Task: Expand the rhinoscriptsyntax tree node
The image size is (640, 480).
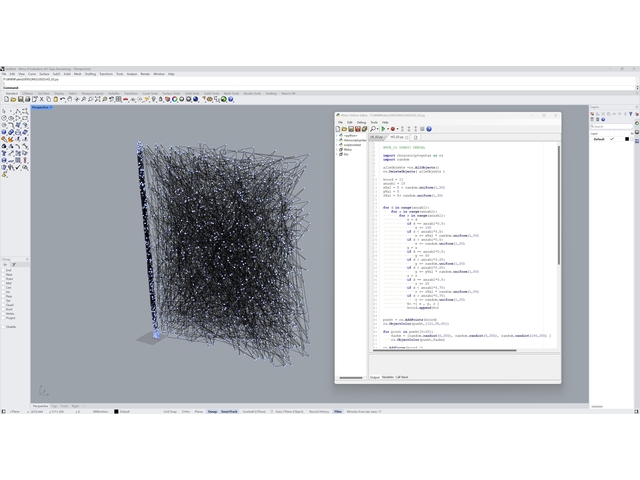Action: coord(337,140)
